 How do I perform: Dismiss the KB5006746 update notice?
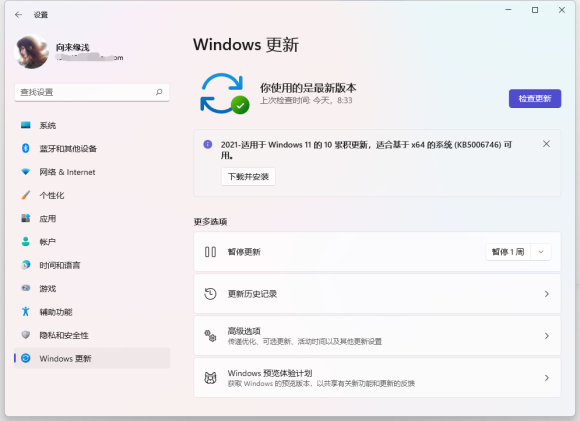[546, 144]
